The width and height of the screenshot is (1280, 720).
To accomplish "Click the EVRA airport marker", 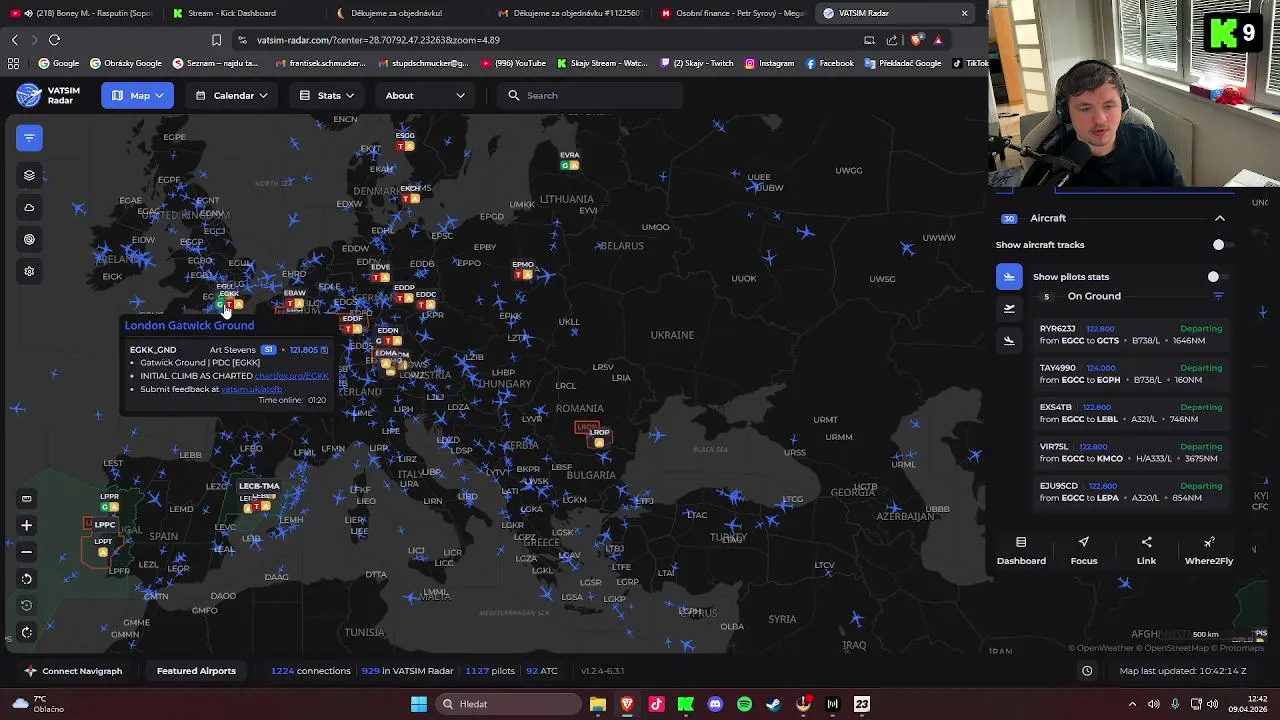I will pos(570,160).
